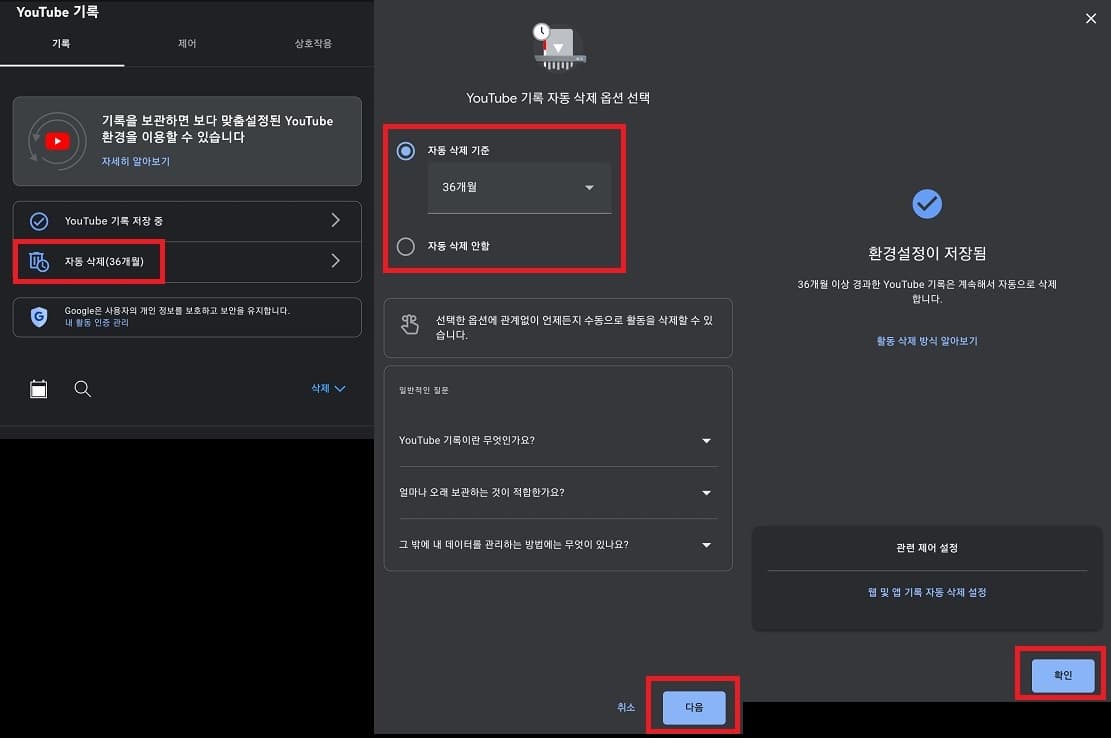Click the YouTube 기록 자동 삭제 옵션 선택 title
This screenshot has width=1111, height=738.
coord(558,98)
